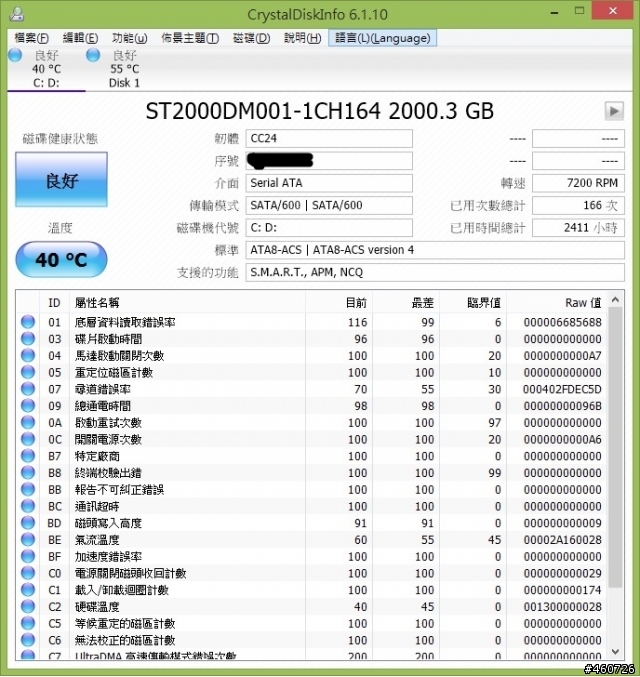
Task: Click status orb for attribute 0A row
Action: click(x=28, y=423)
